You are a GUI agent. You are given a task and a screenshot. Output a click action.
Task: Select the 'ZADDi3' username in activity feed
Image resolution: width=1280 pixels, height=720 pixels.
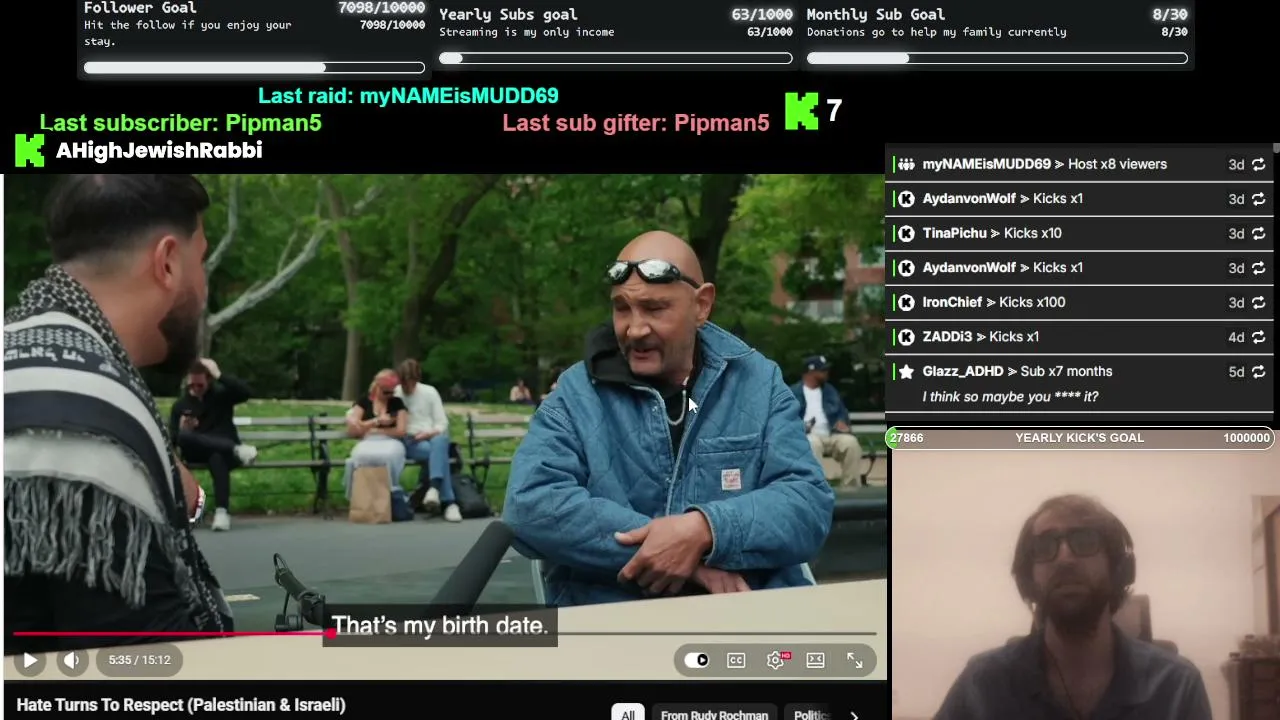click(947, 337)
